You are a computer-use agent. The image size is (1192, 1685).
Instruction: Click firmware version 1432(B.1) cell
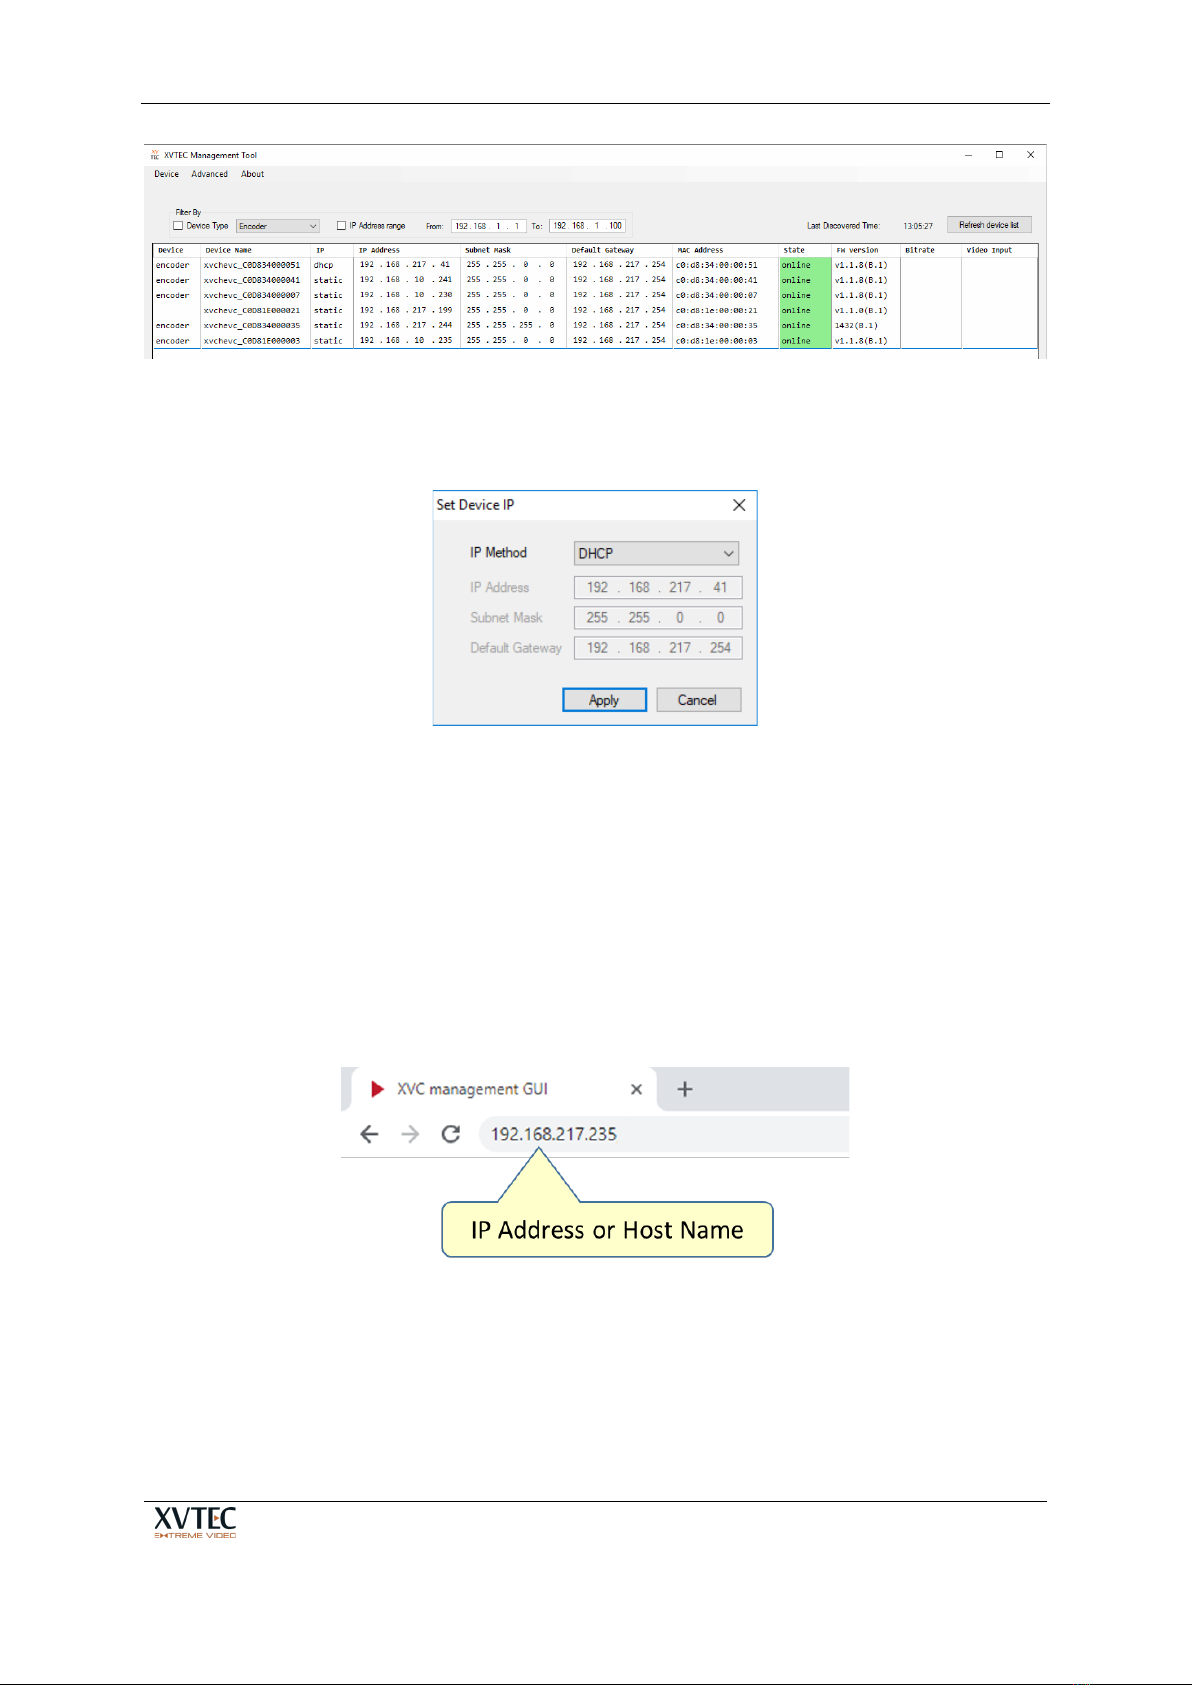click(866, 325)
